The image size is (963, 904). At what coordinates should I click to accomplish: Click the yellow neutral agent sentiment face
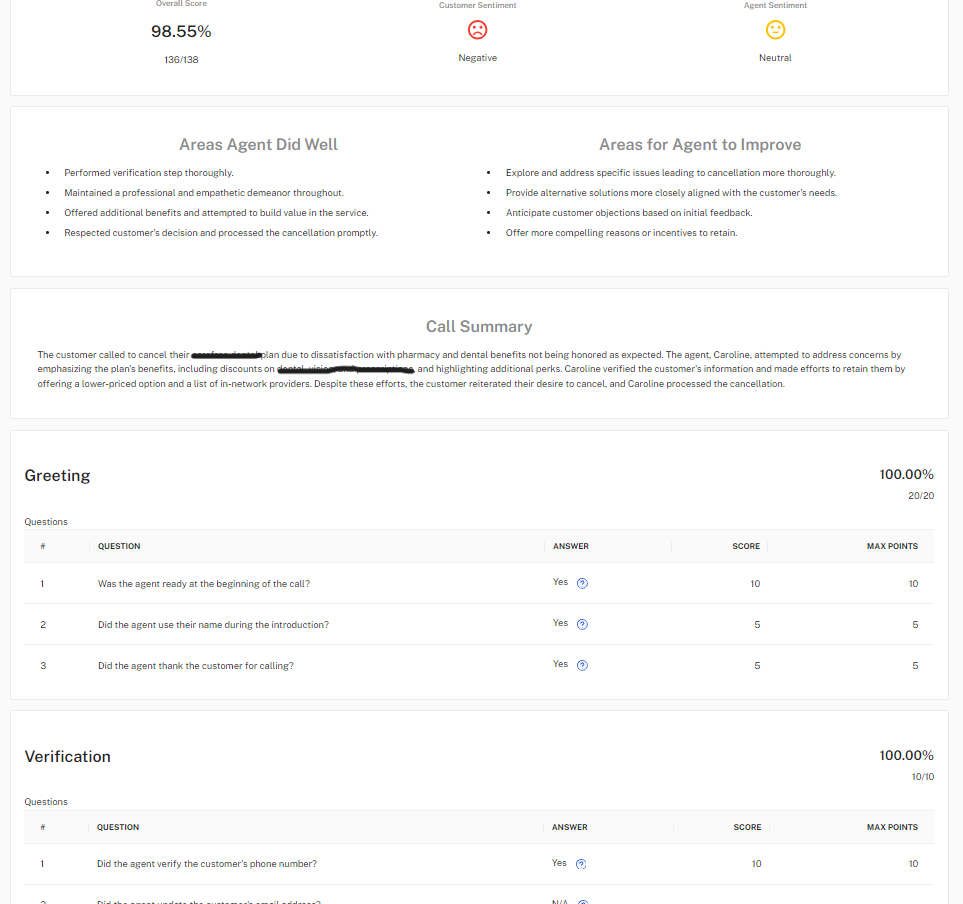775,30
